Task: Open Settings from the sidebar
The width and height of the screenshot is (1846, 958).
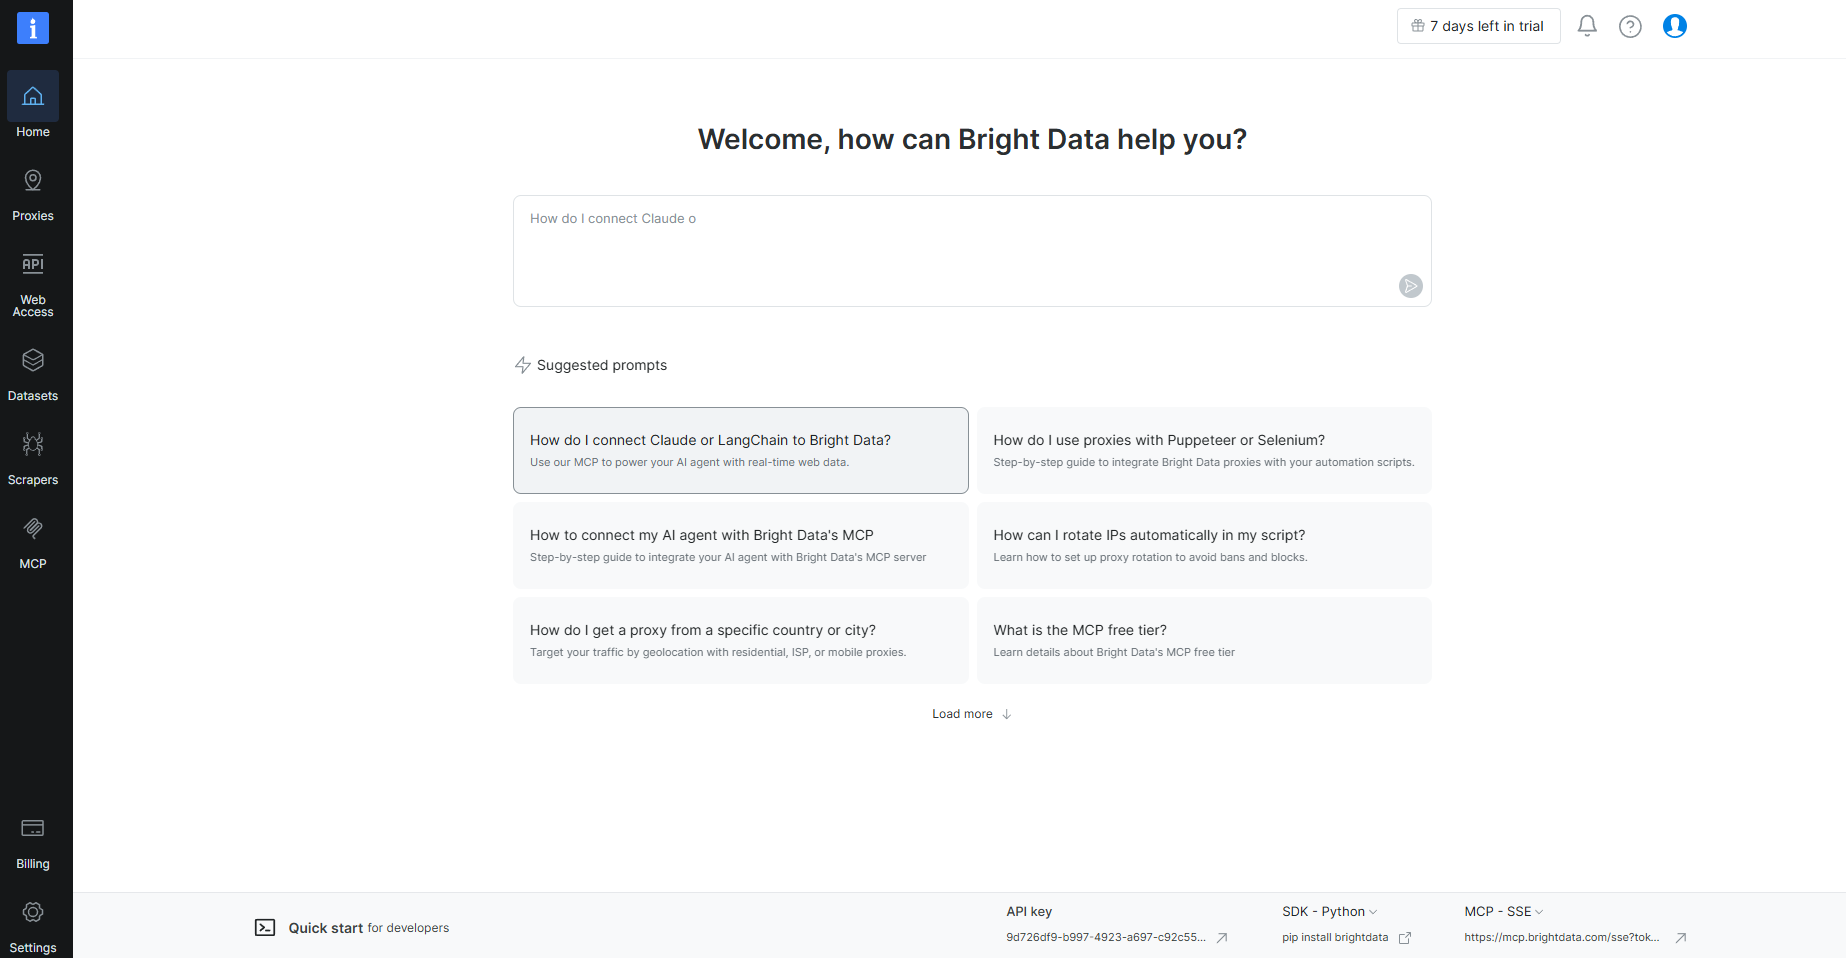Action: pyautogui.click(x=33, y=926)
